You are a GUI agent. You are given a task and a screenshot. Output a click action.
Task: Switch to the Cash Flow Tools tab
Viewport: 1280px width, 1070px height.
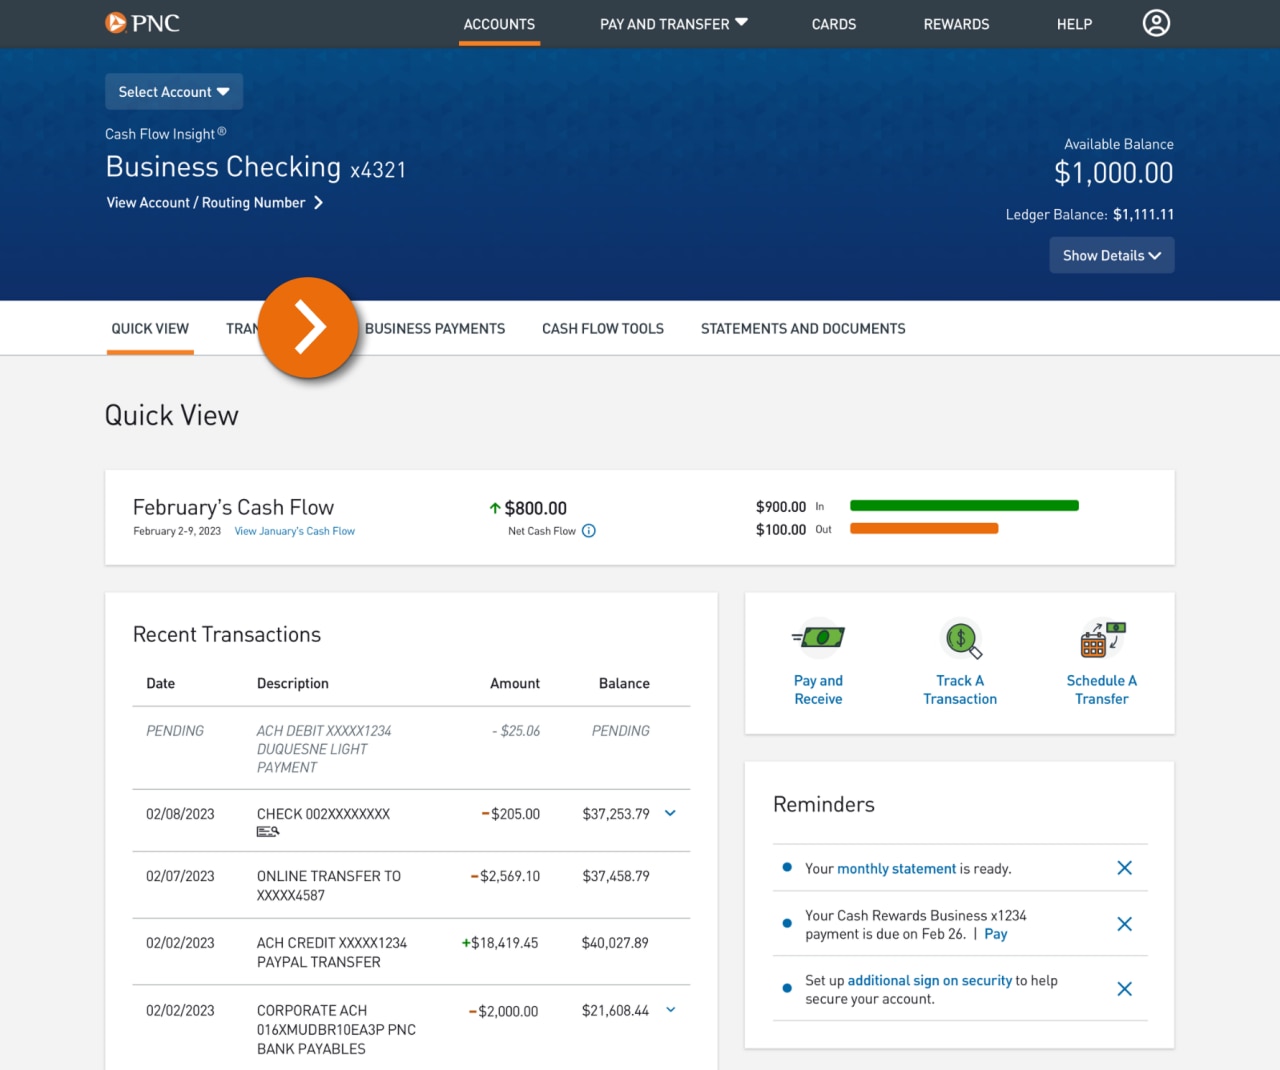[602, 328]
